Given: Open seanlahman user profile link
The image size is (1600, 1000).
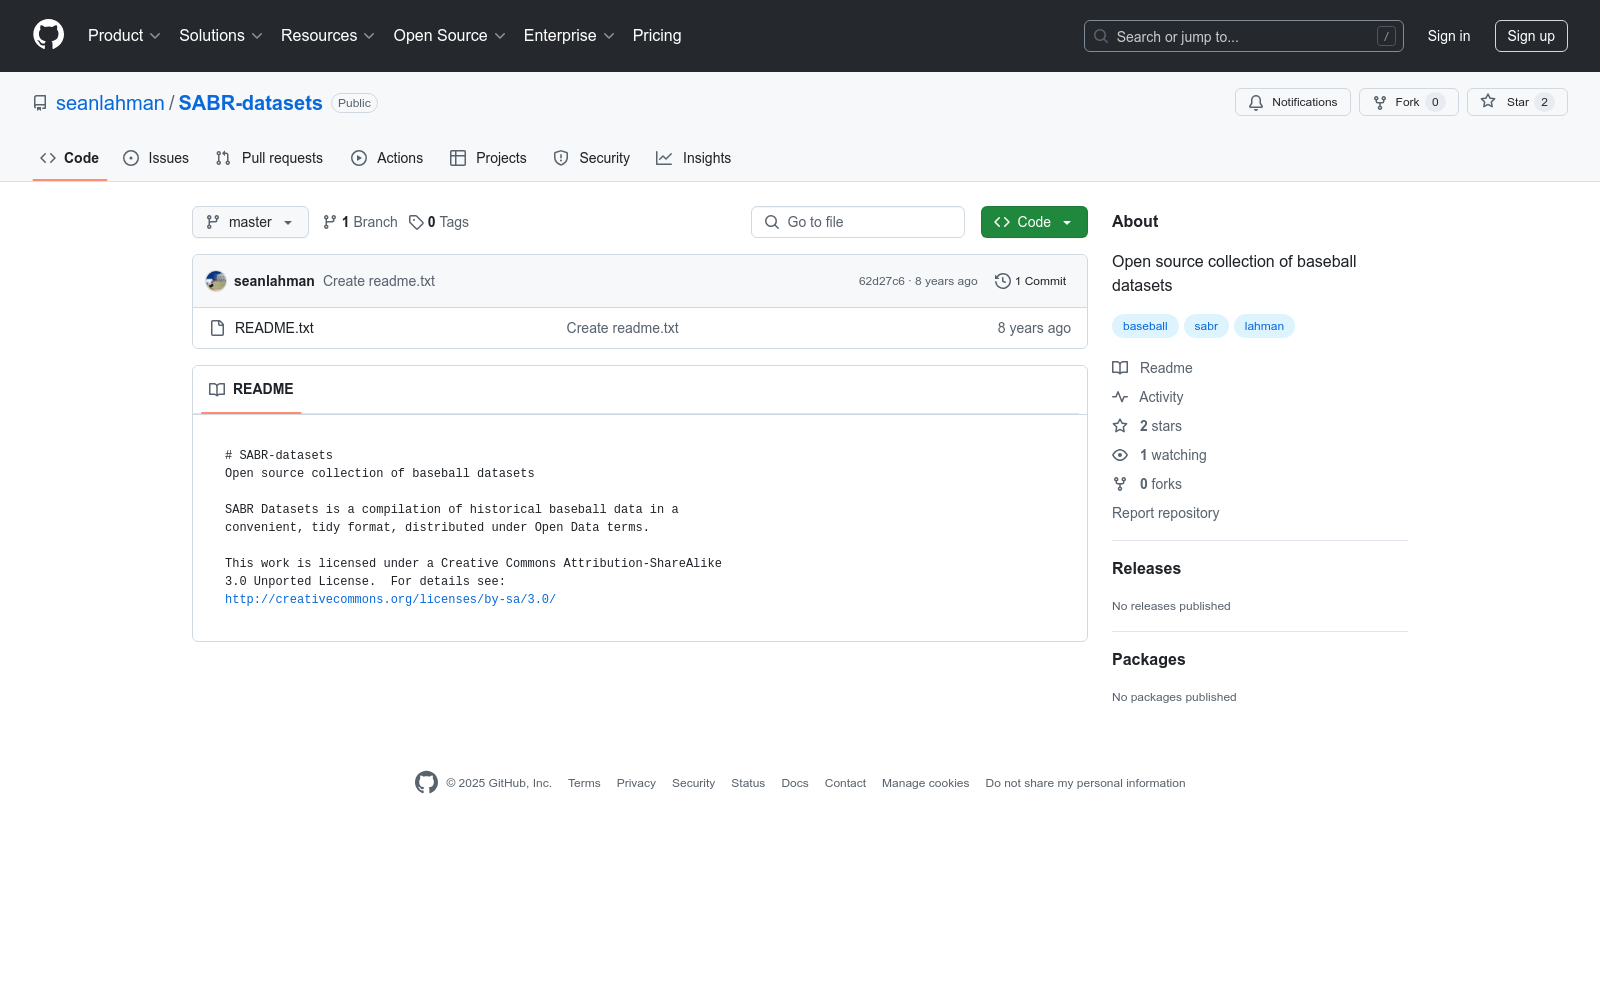Looking at the screenshot, I should [110, 103].
